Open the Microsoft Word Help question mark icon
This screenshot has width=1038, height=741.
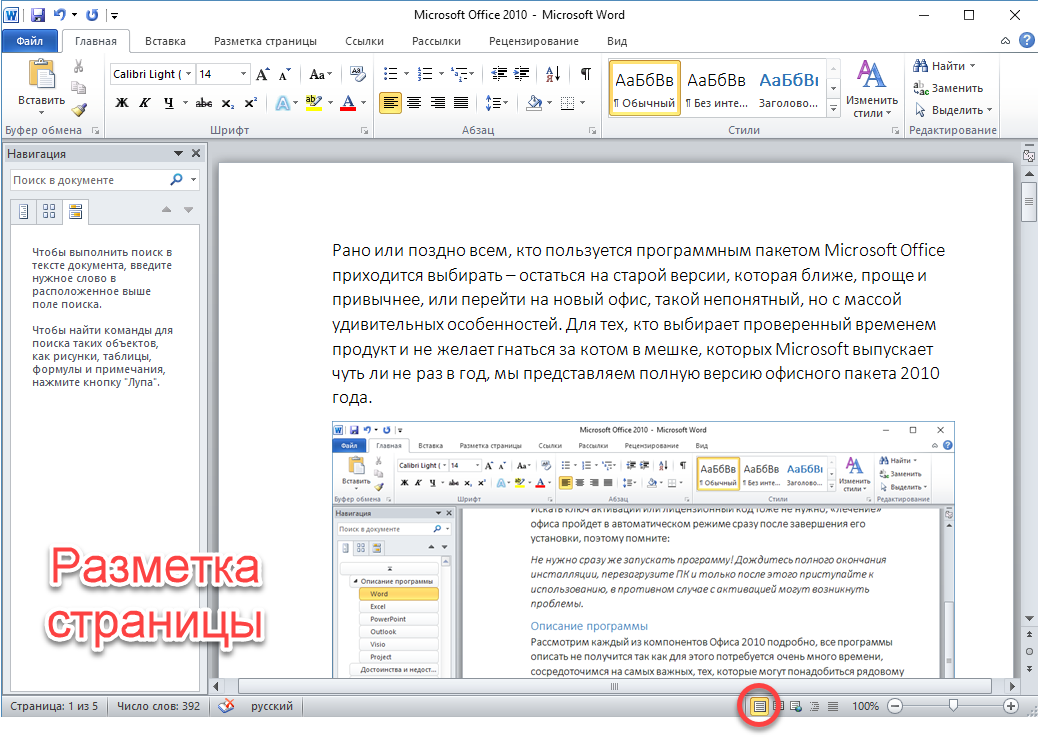(x=1026, y=41)
